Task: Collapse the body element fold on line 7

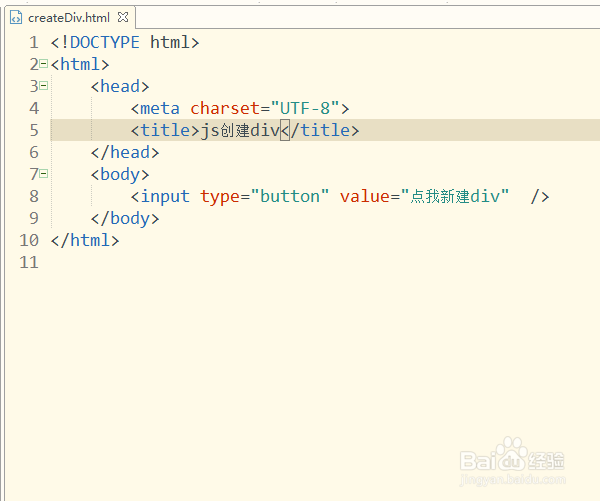Action: pos(44,174)
